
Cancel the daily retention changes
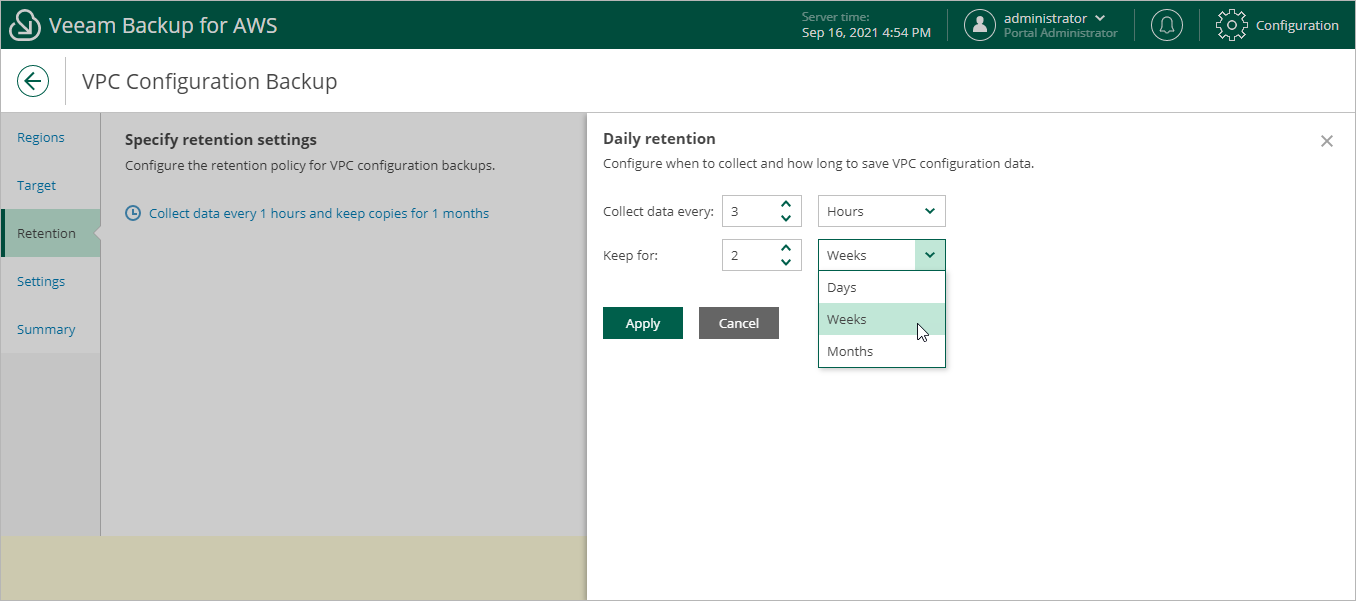coord(738,323)
